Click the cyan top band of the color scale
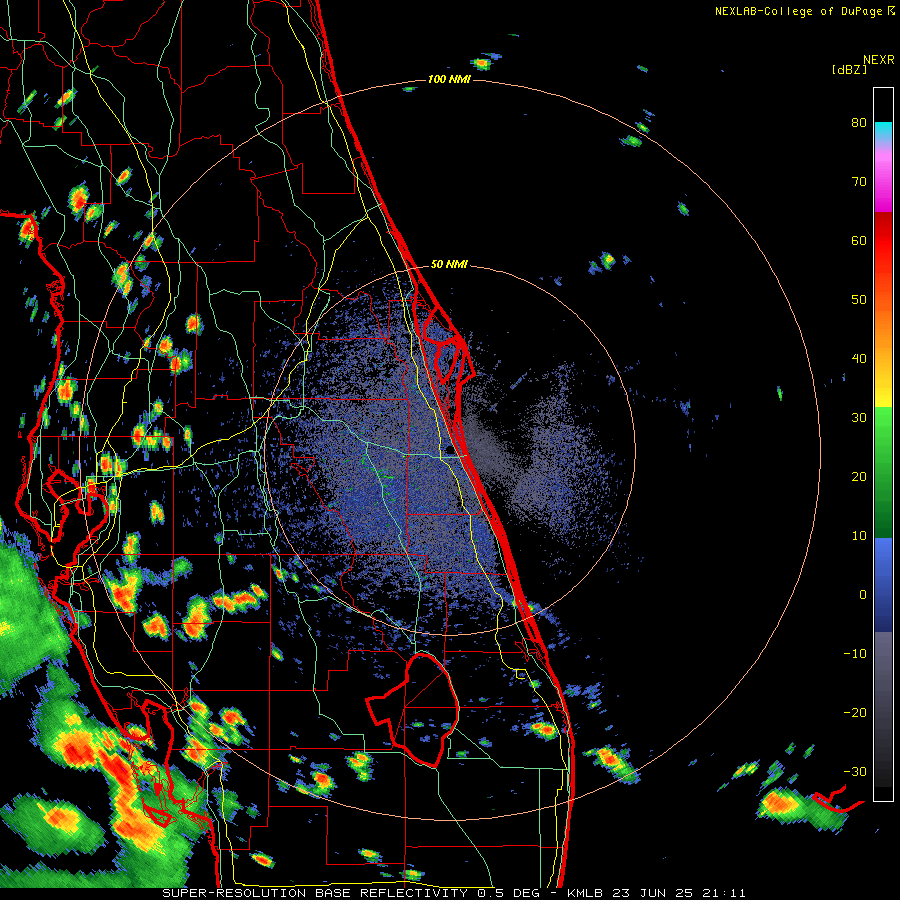 pos(883,131)
